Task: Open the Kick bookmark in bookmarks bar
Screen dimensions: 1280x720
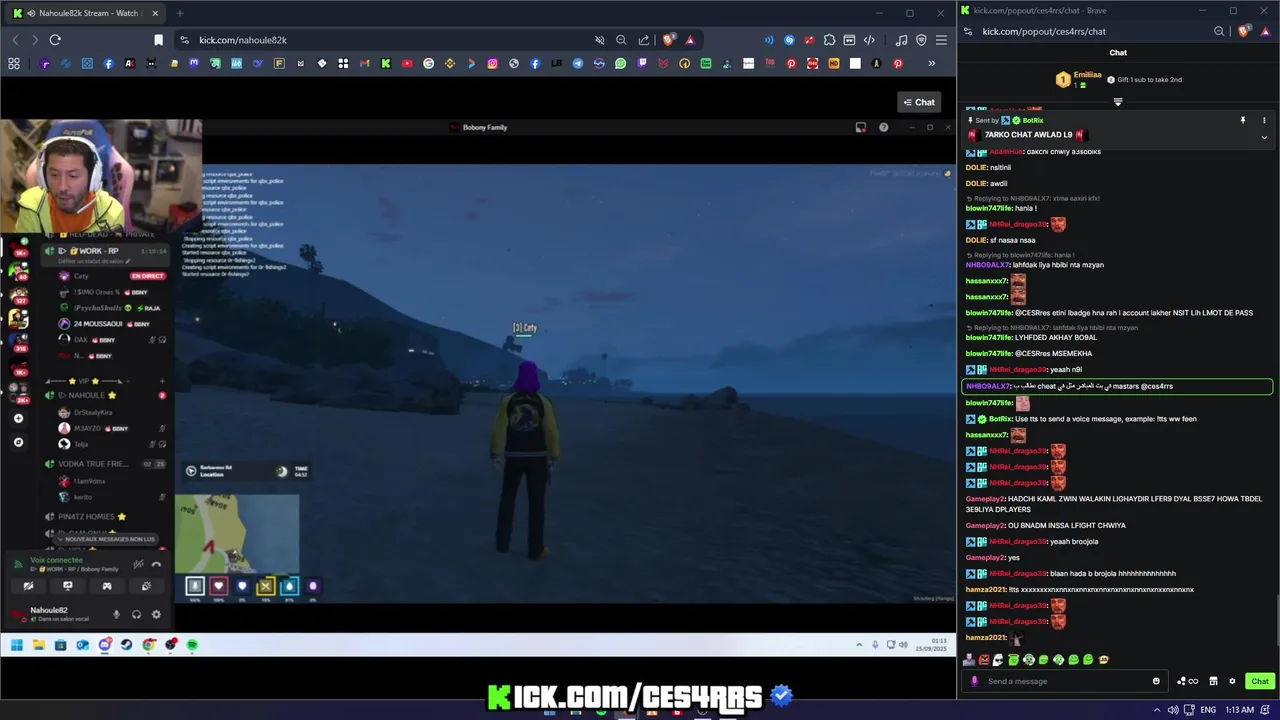Action: [385, 64]
